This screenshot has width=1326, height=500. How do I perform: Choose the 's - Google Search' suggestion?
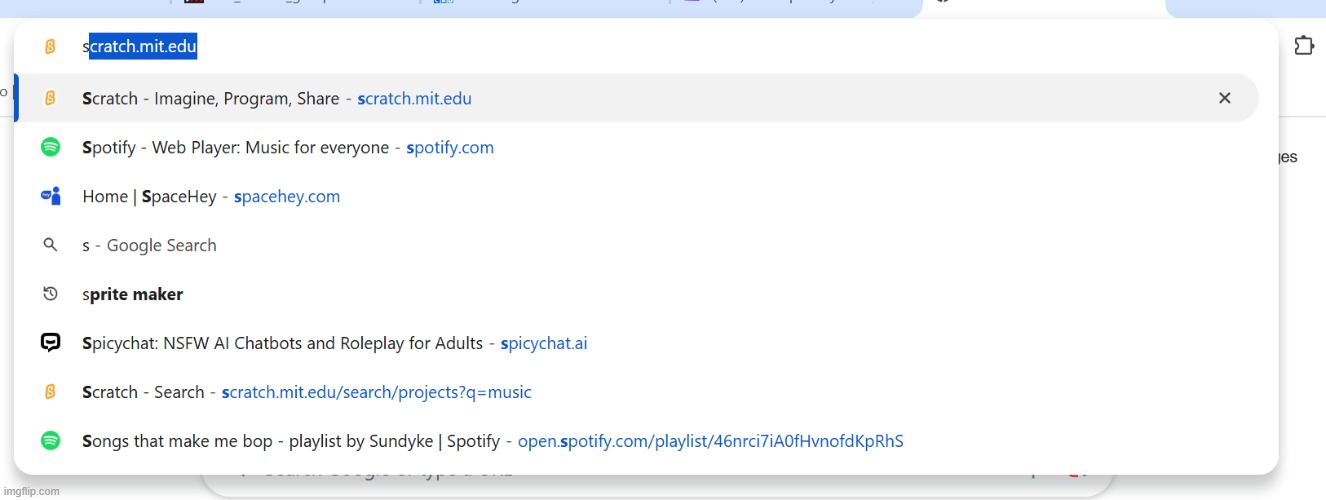pyautogui.click(x=636, y=245)
